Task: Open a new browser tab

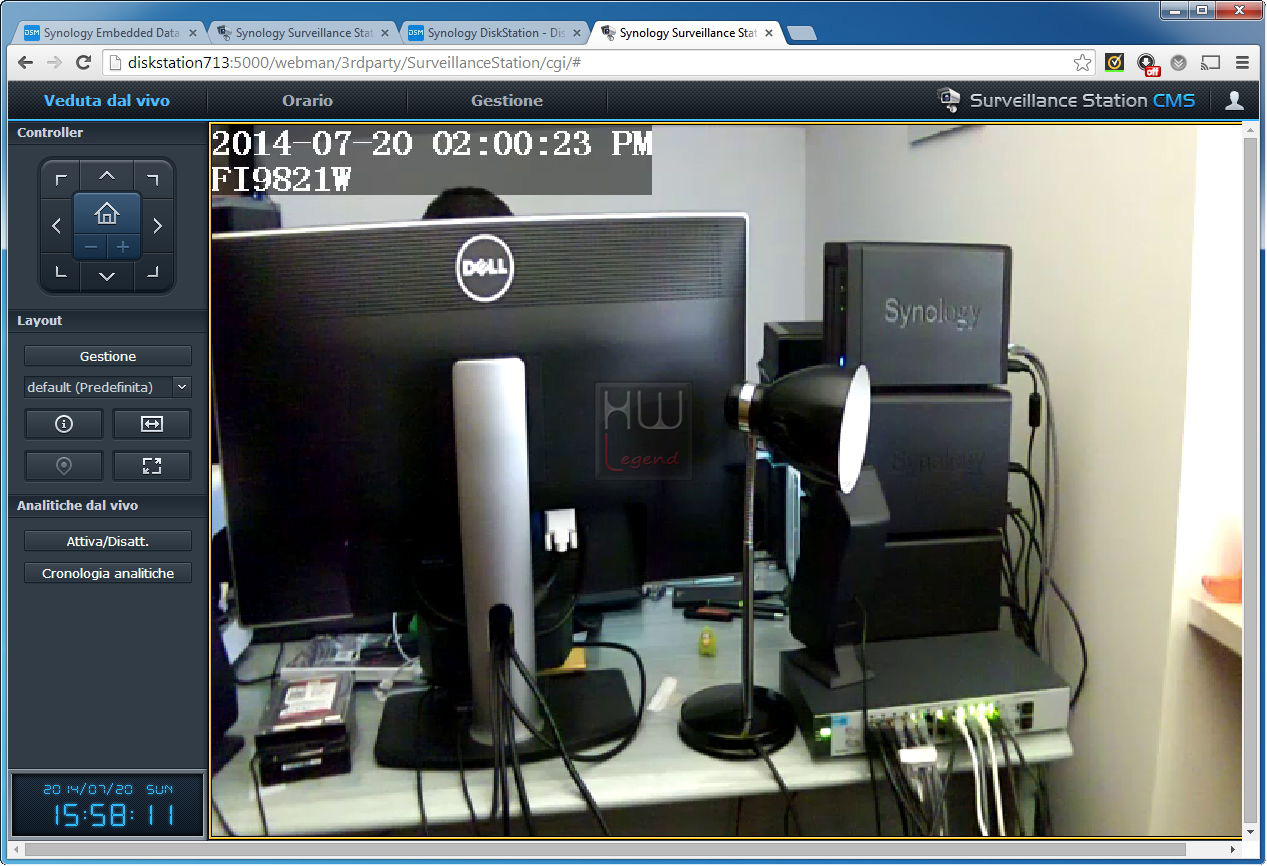Action: coord(802,33)
